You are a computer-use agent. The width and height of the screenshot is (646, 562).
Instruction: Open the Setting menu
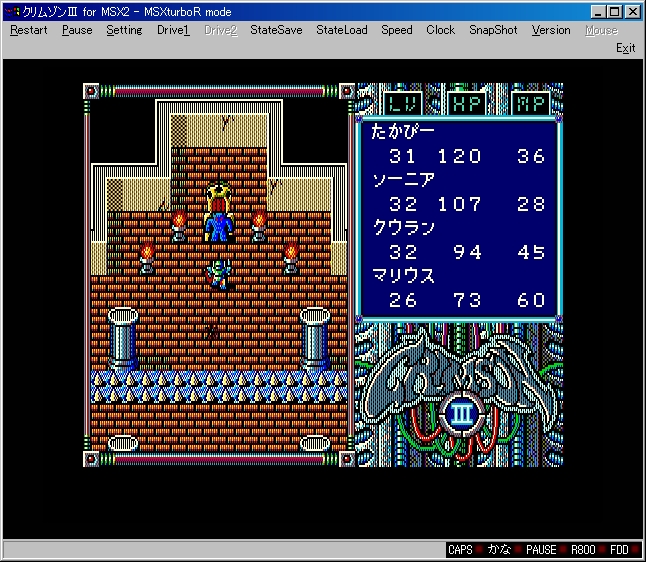tap(124, 30)
